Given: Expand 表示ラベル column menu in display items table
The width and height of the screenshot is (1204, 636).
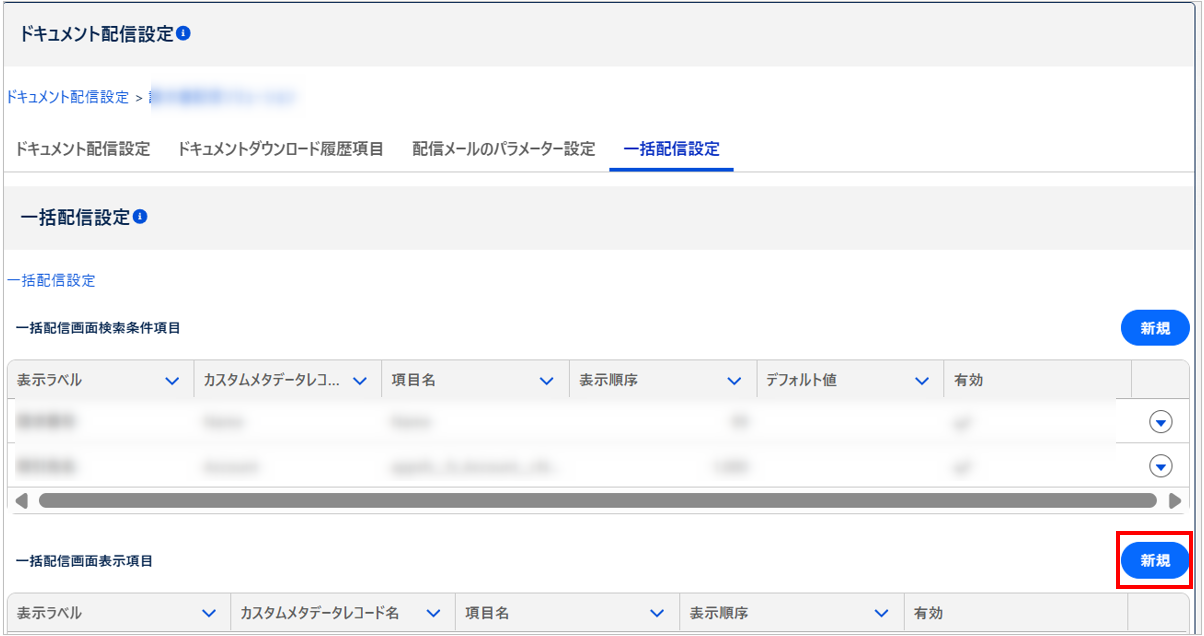Looking at the screenshot, I should pyautogui.click(x=208, y=613).
